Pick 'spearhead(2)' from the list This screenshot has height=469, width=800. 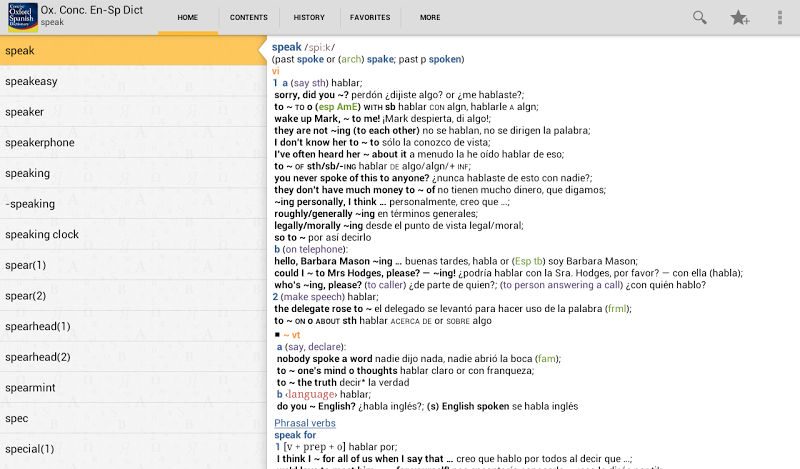132,357
